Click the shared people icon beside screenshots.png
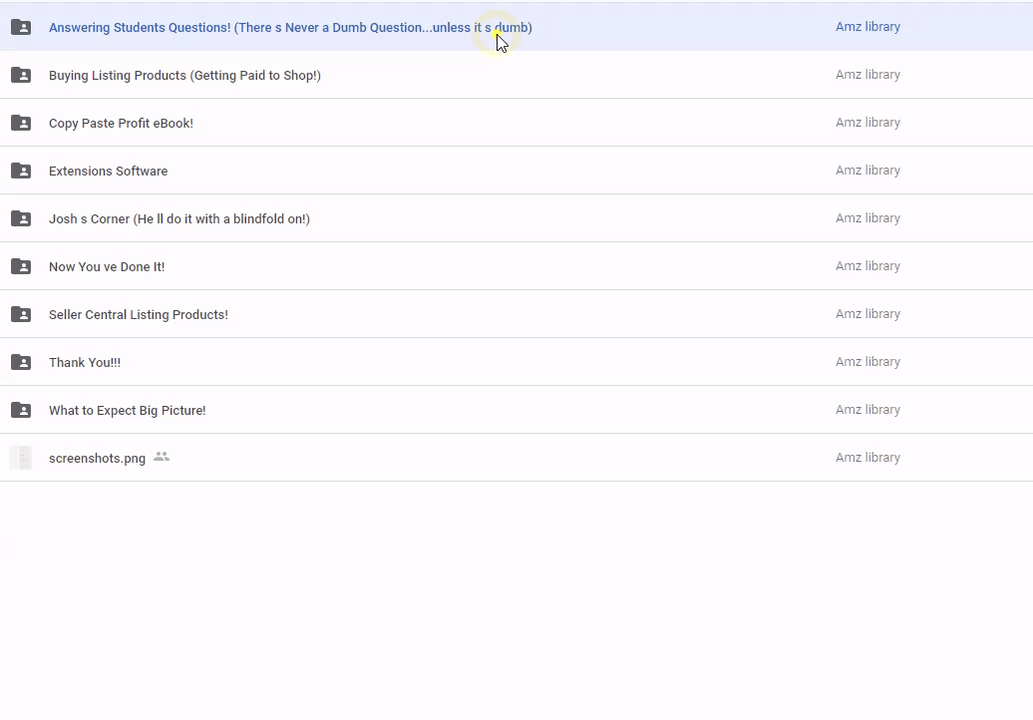Image resolution: width=1033 pixels, height=720 pixels. click(161, 457)
